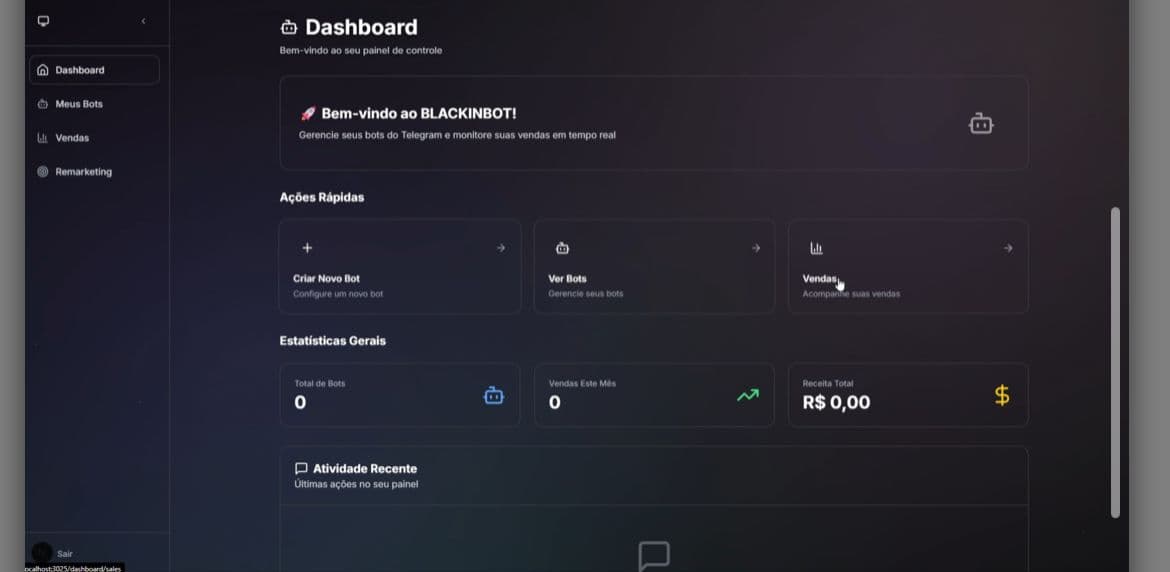Click the target icon beside Remarketing

pyautogui.click(x=43, y=172)
